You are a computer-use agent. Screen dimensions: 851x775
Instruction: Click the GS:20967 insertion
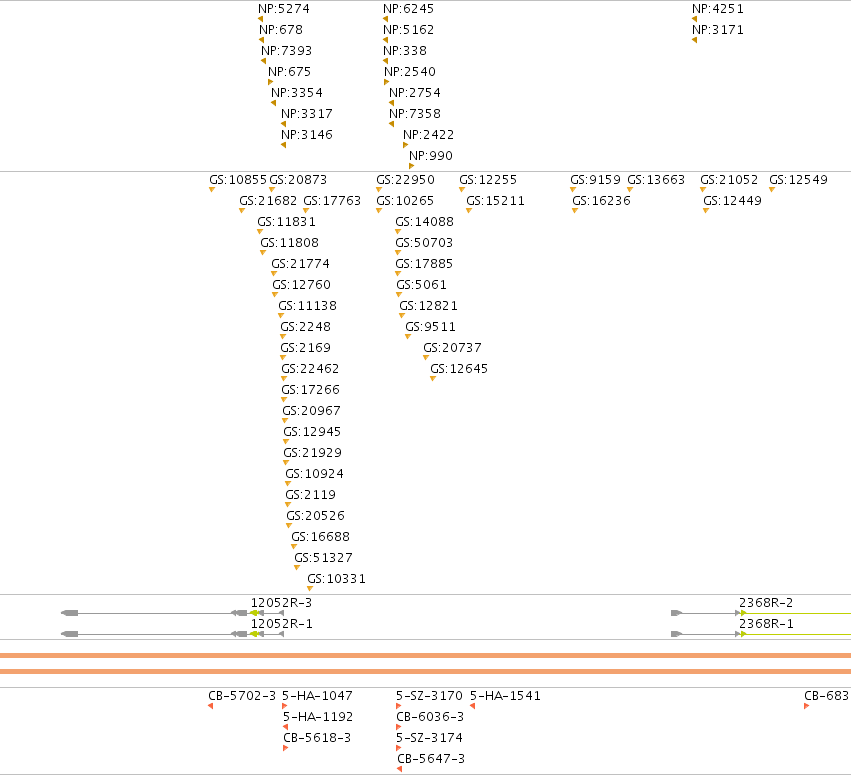click(312, 411)
